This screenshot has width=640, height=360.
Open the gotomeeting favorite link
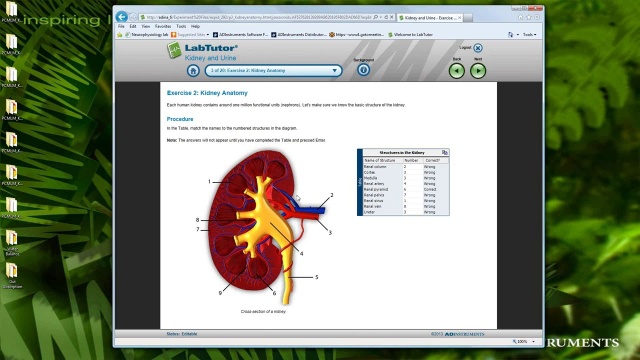(x=356, y=35)
